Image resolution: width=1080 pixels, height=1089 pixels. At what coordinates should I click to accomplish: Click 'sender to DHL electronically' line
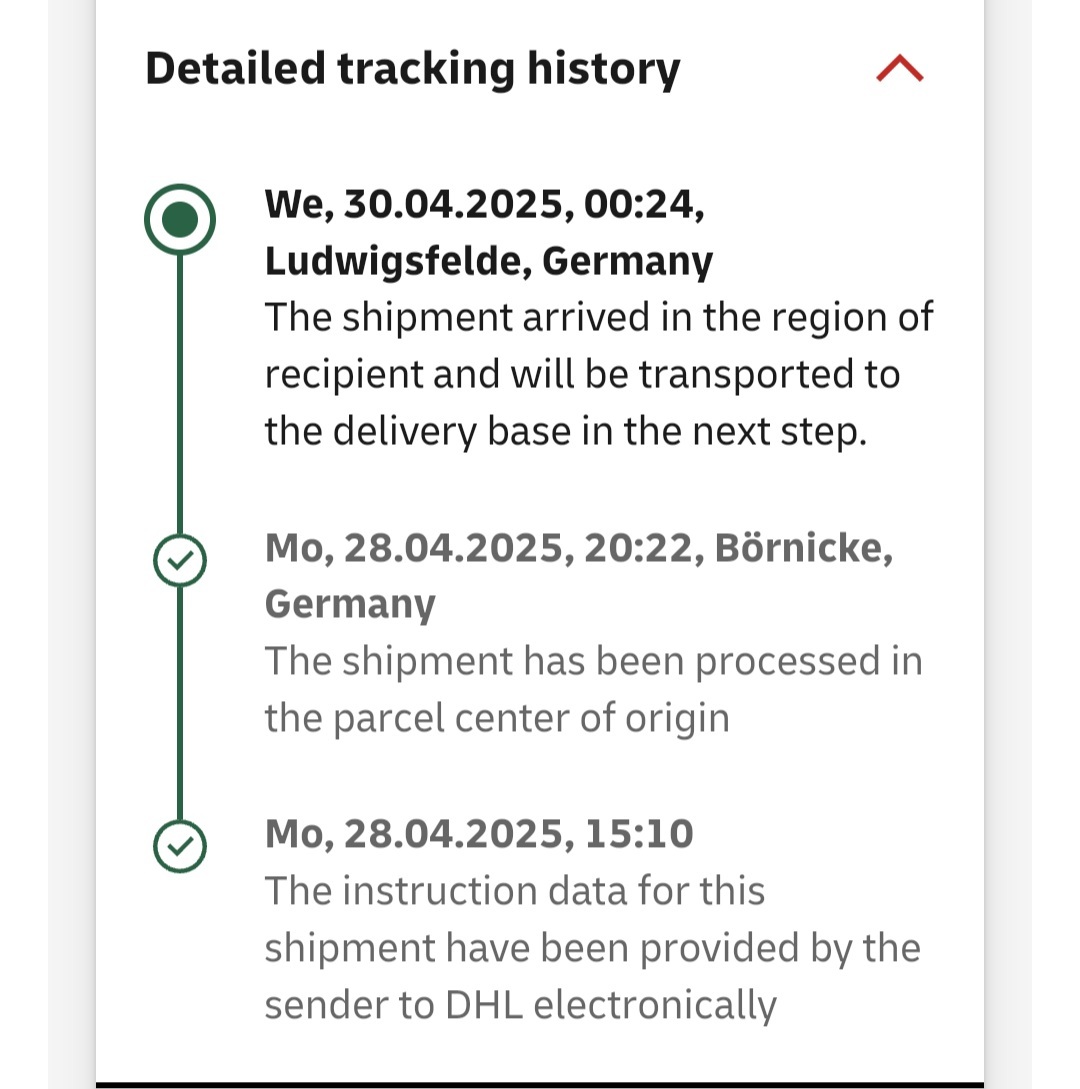[520, 1004]
